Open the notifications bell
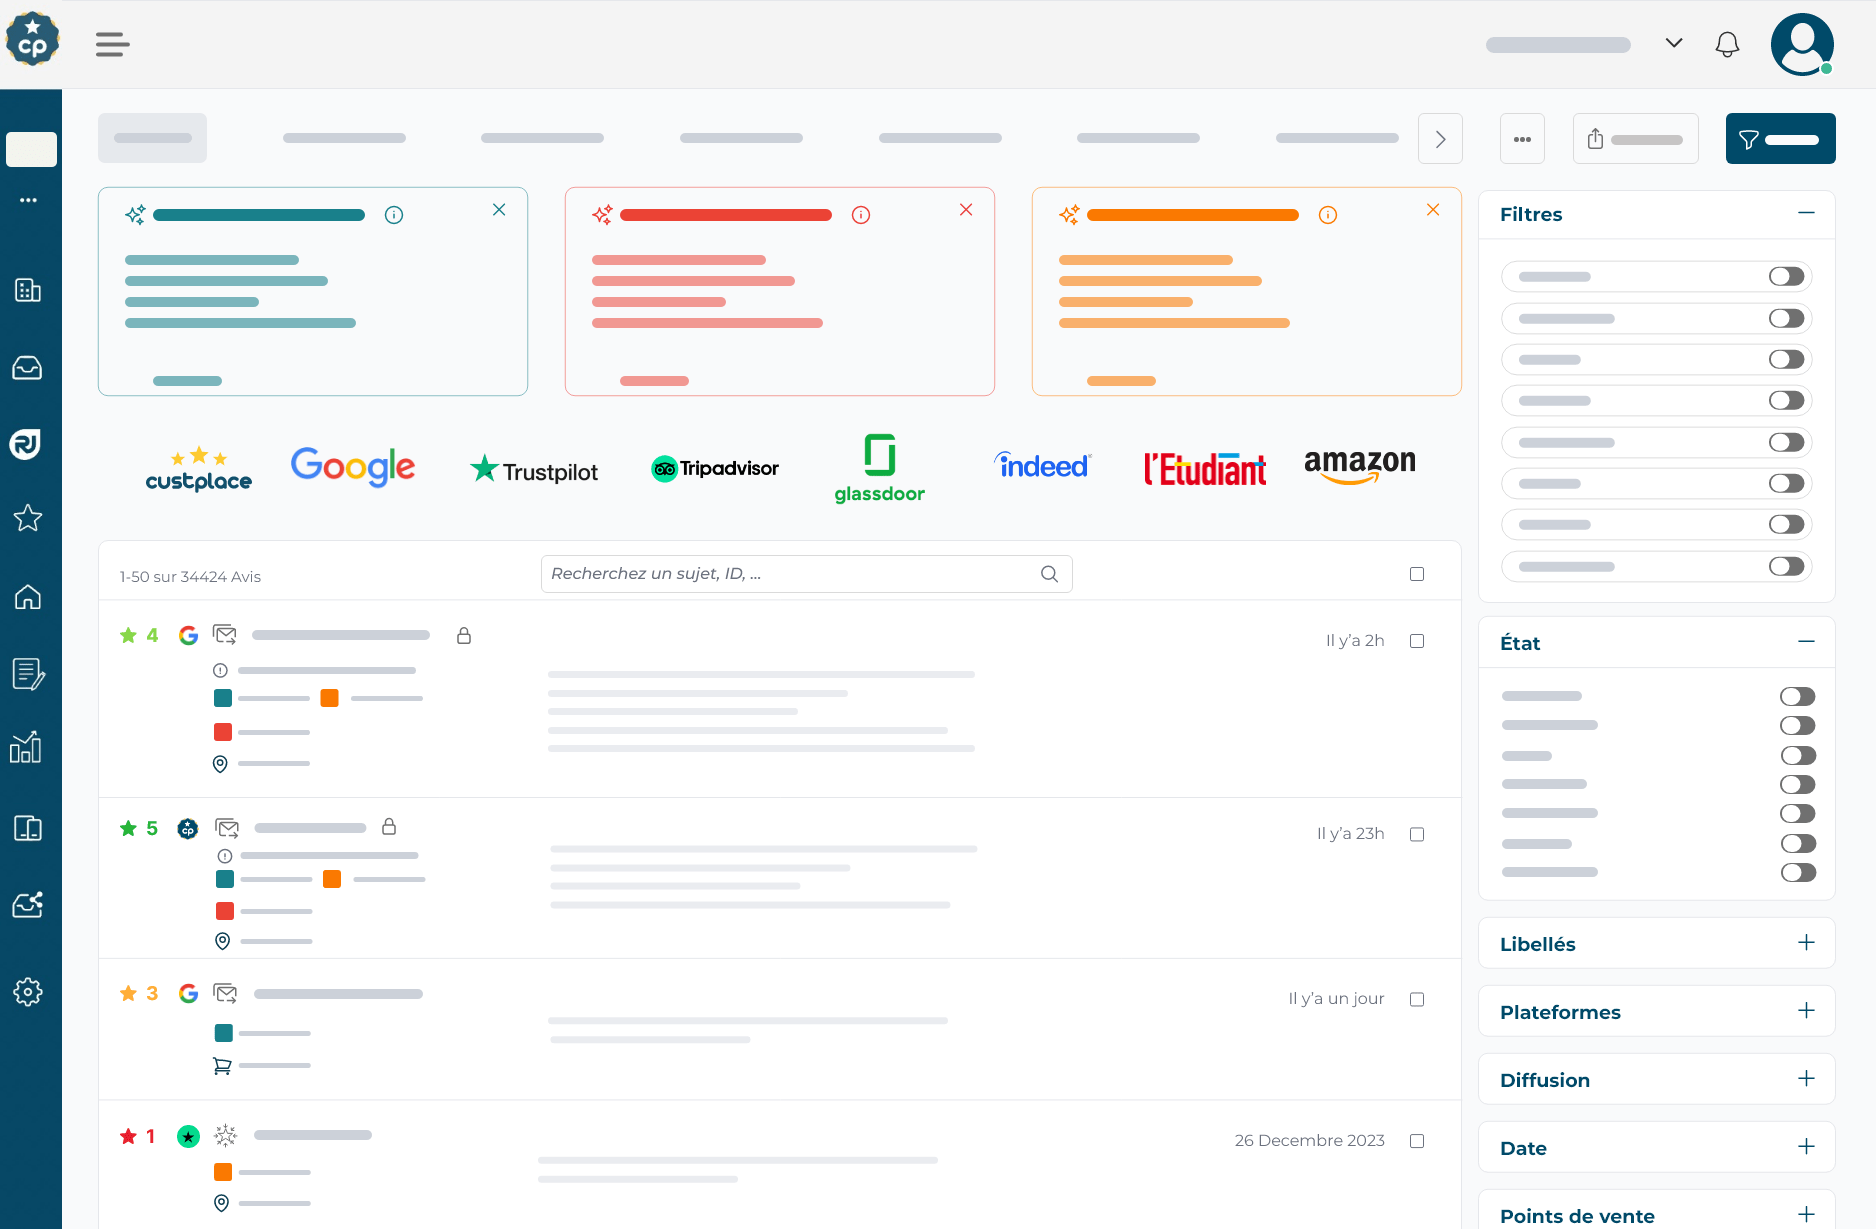This screenshot has height=1229, width=1876. coord(1727,44)
